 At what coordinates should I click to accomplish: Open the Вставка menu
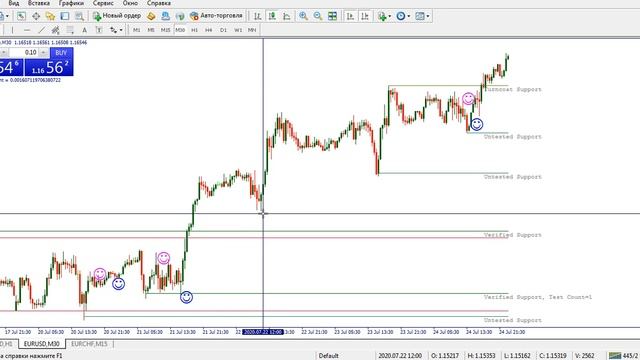pos(39,3)
